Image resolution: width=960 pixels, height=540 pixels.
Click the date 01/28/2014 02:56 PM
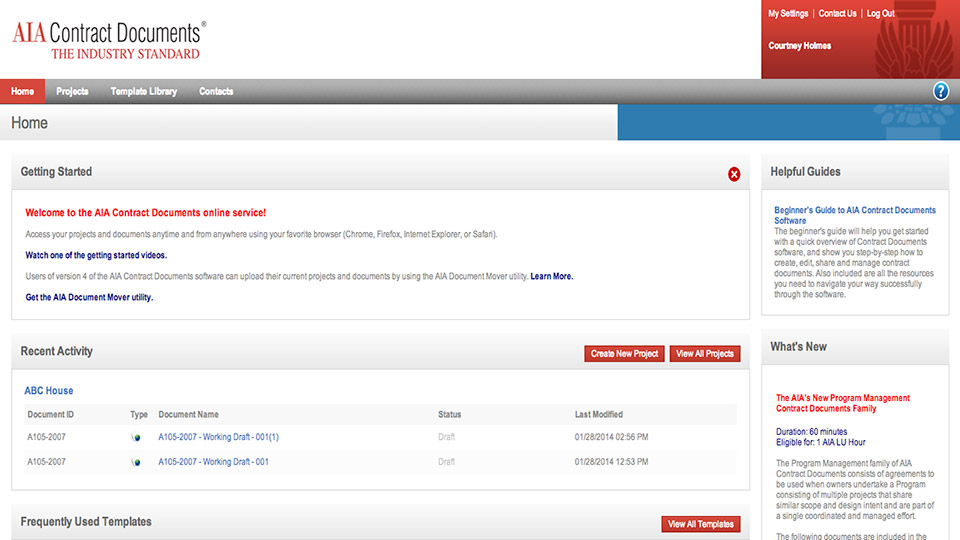pyautogui.click(x=611, y=437)
